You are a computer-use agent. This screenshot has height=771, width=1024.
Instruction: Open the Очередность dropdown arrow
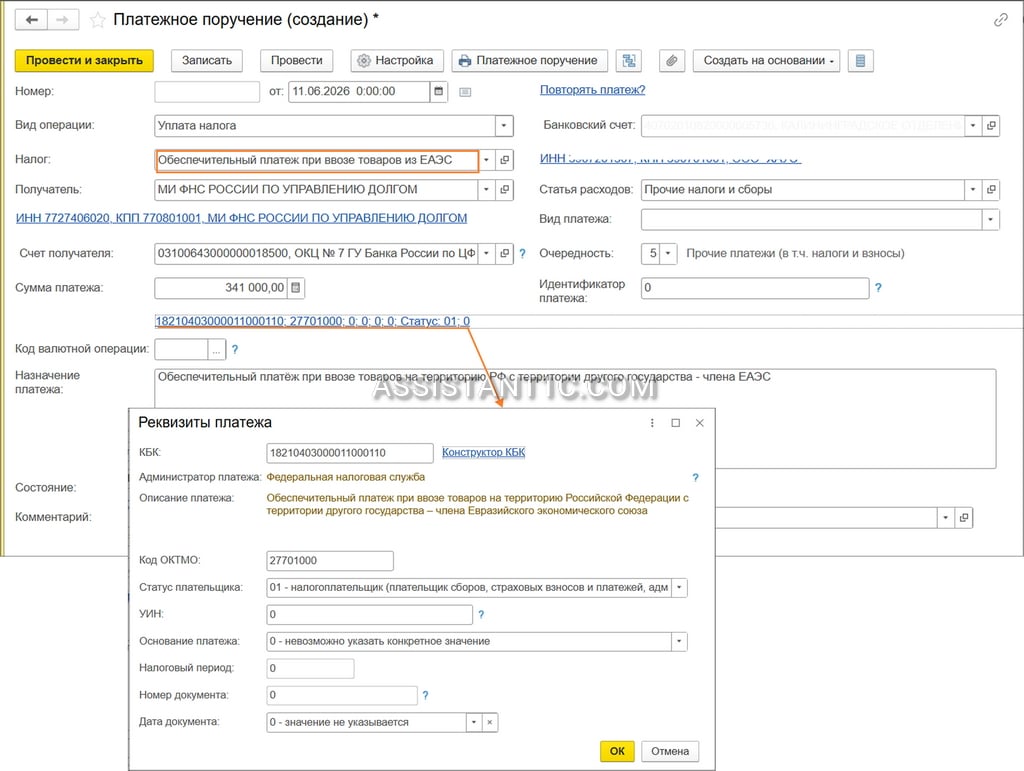[x=667, y=253]
